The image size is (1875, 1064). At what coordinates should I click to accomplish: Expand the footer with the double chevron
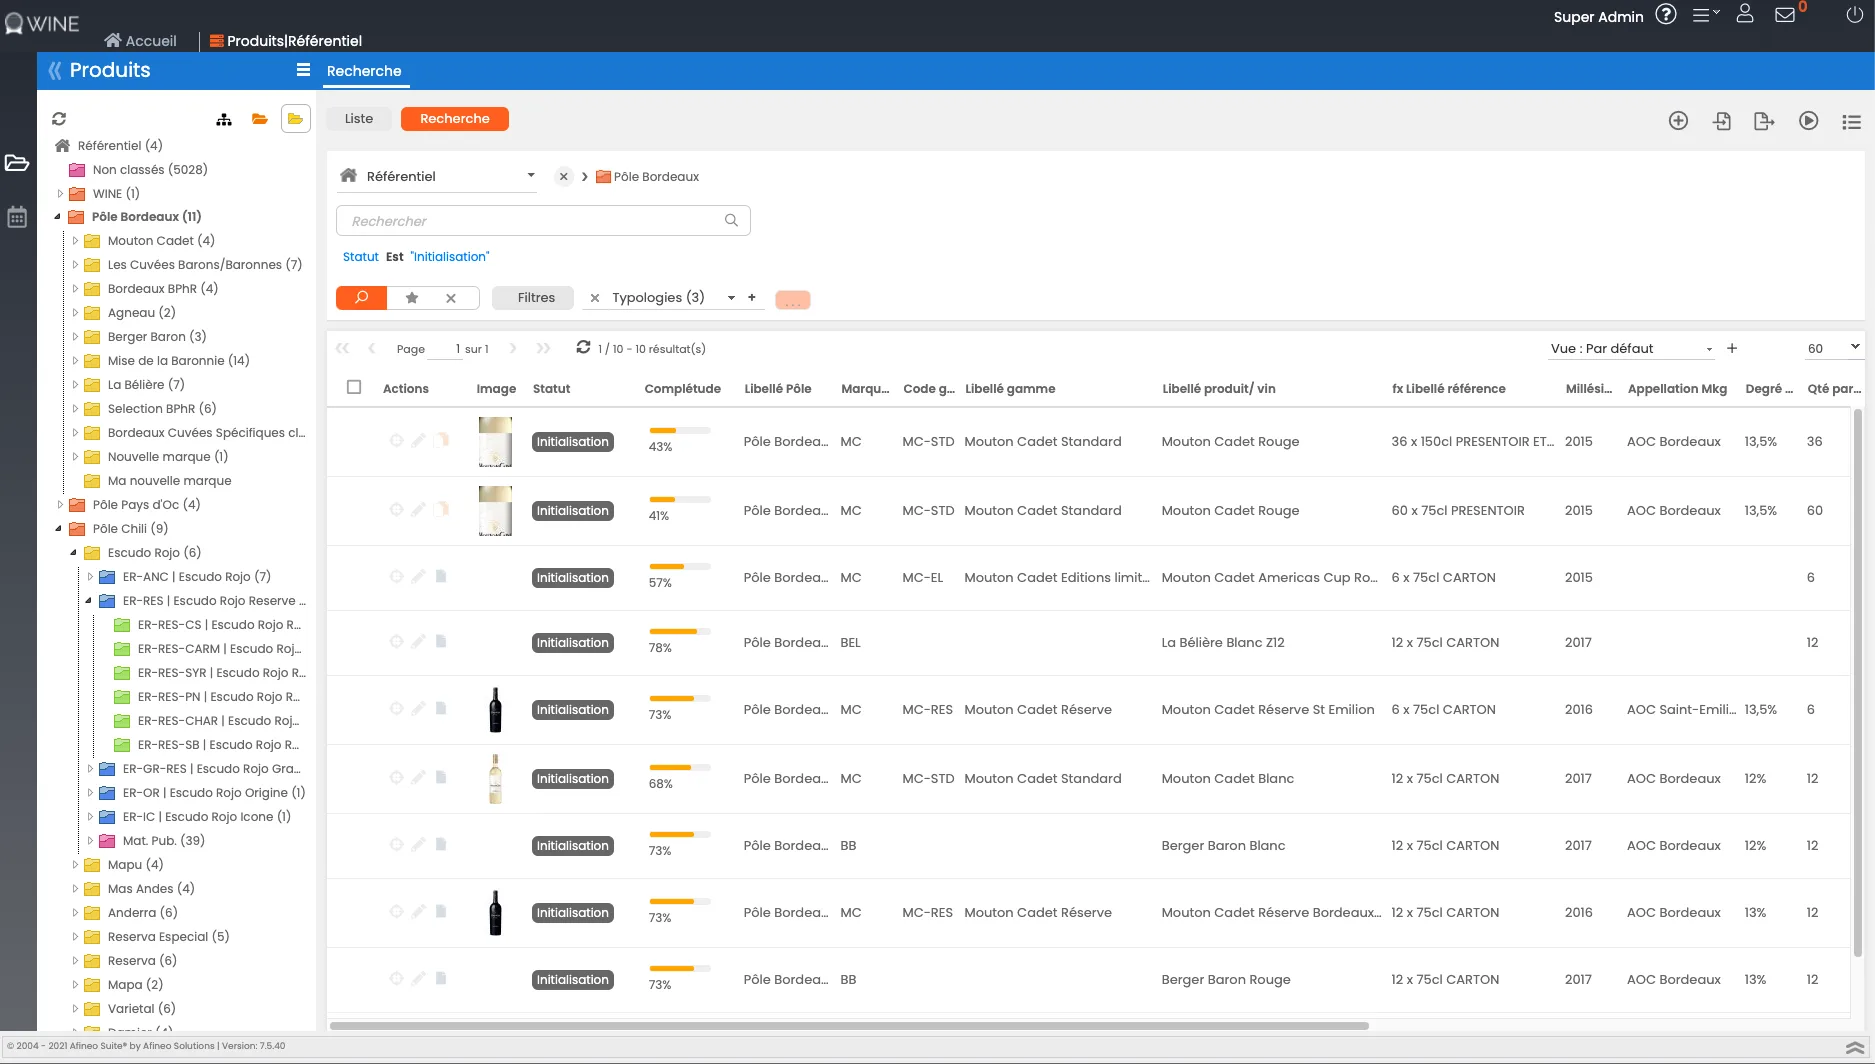1854,1047
